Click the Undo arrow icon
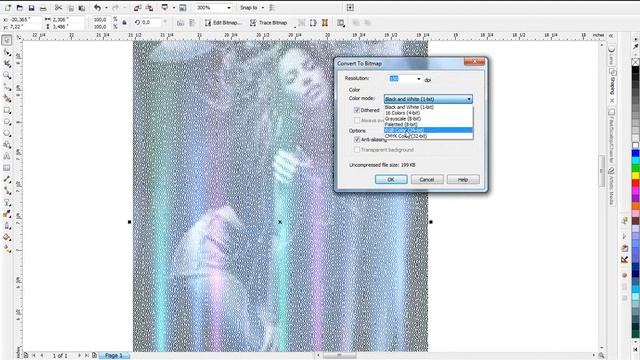Viewport: 640px width, 360px height. point(97,8)
